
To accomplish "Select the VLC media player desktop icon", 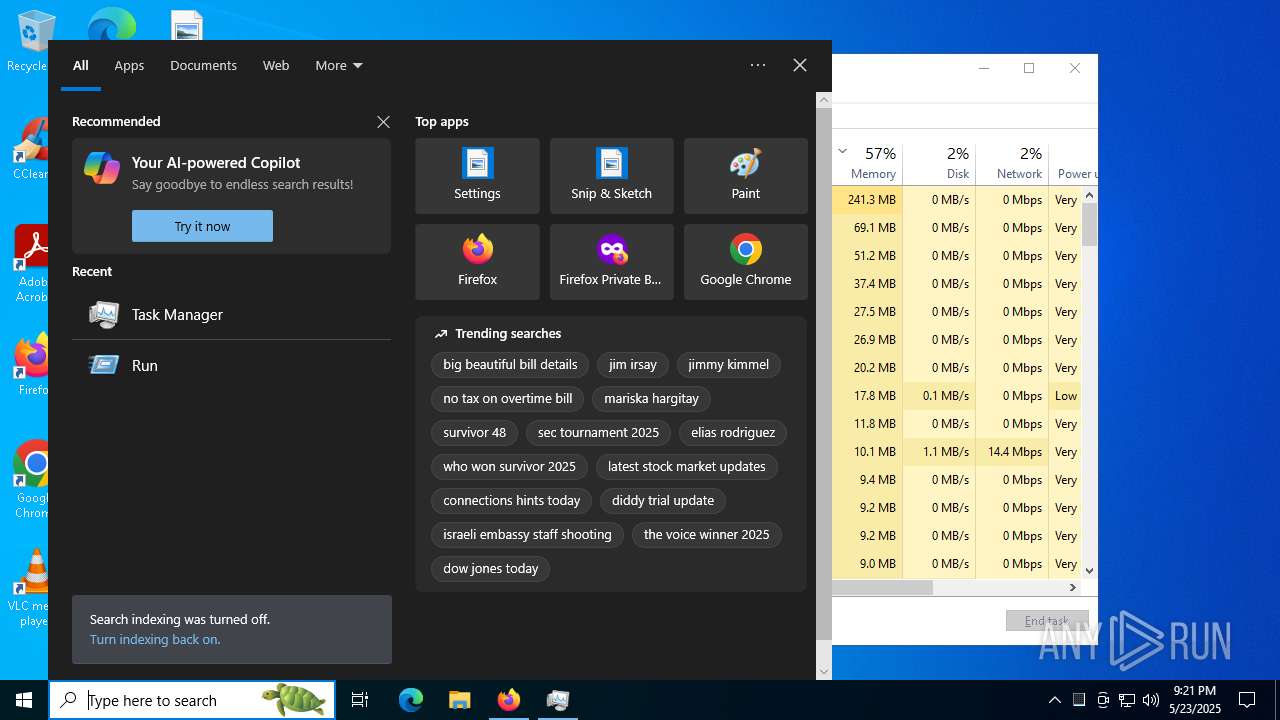I will tap(32, 588).
